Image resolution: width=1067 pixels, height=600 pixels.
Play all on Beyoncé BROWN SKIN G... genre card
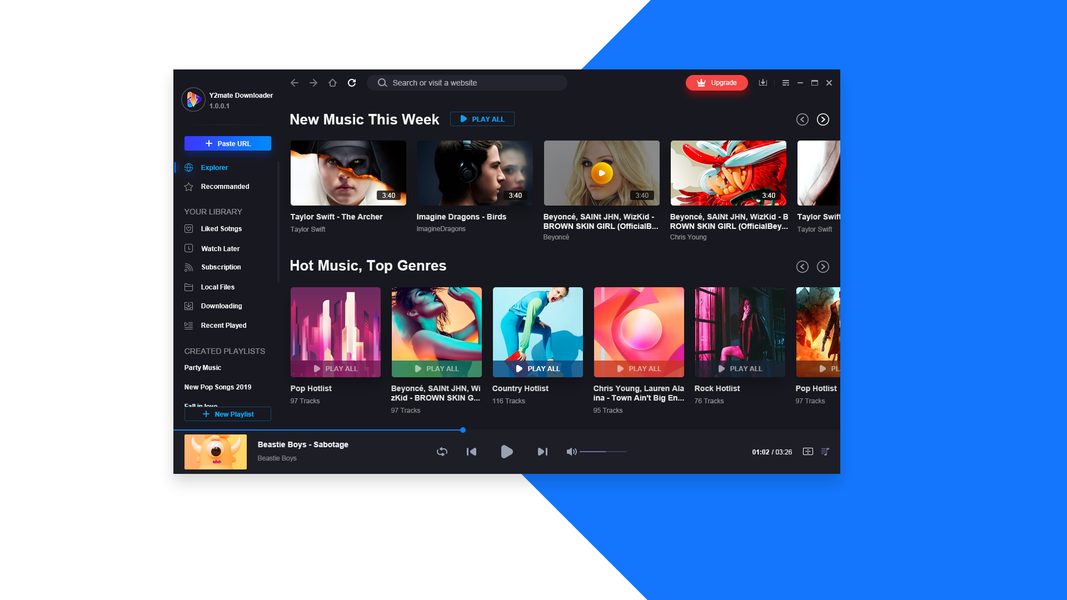436,369
